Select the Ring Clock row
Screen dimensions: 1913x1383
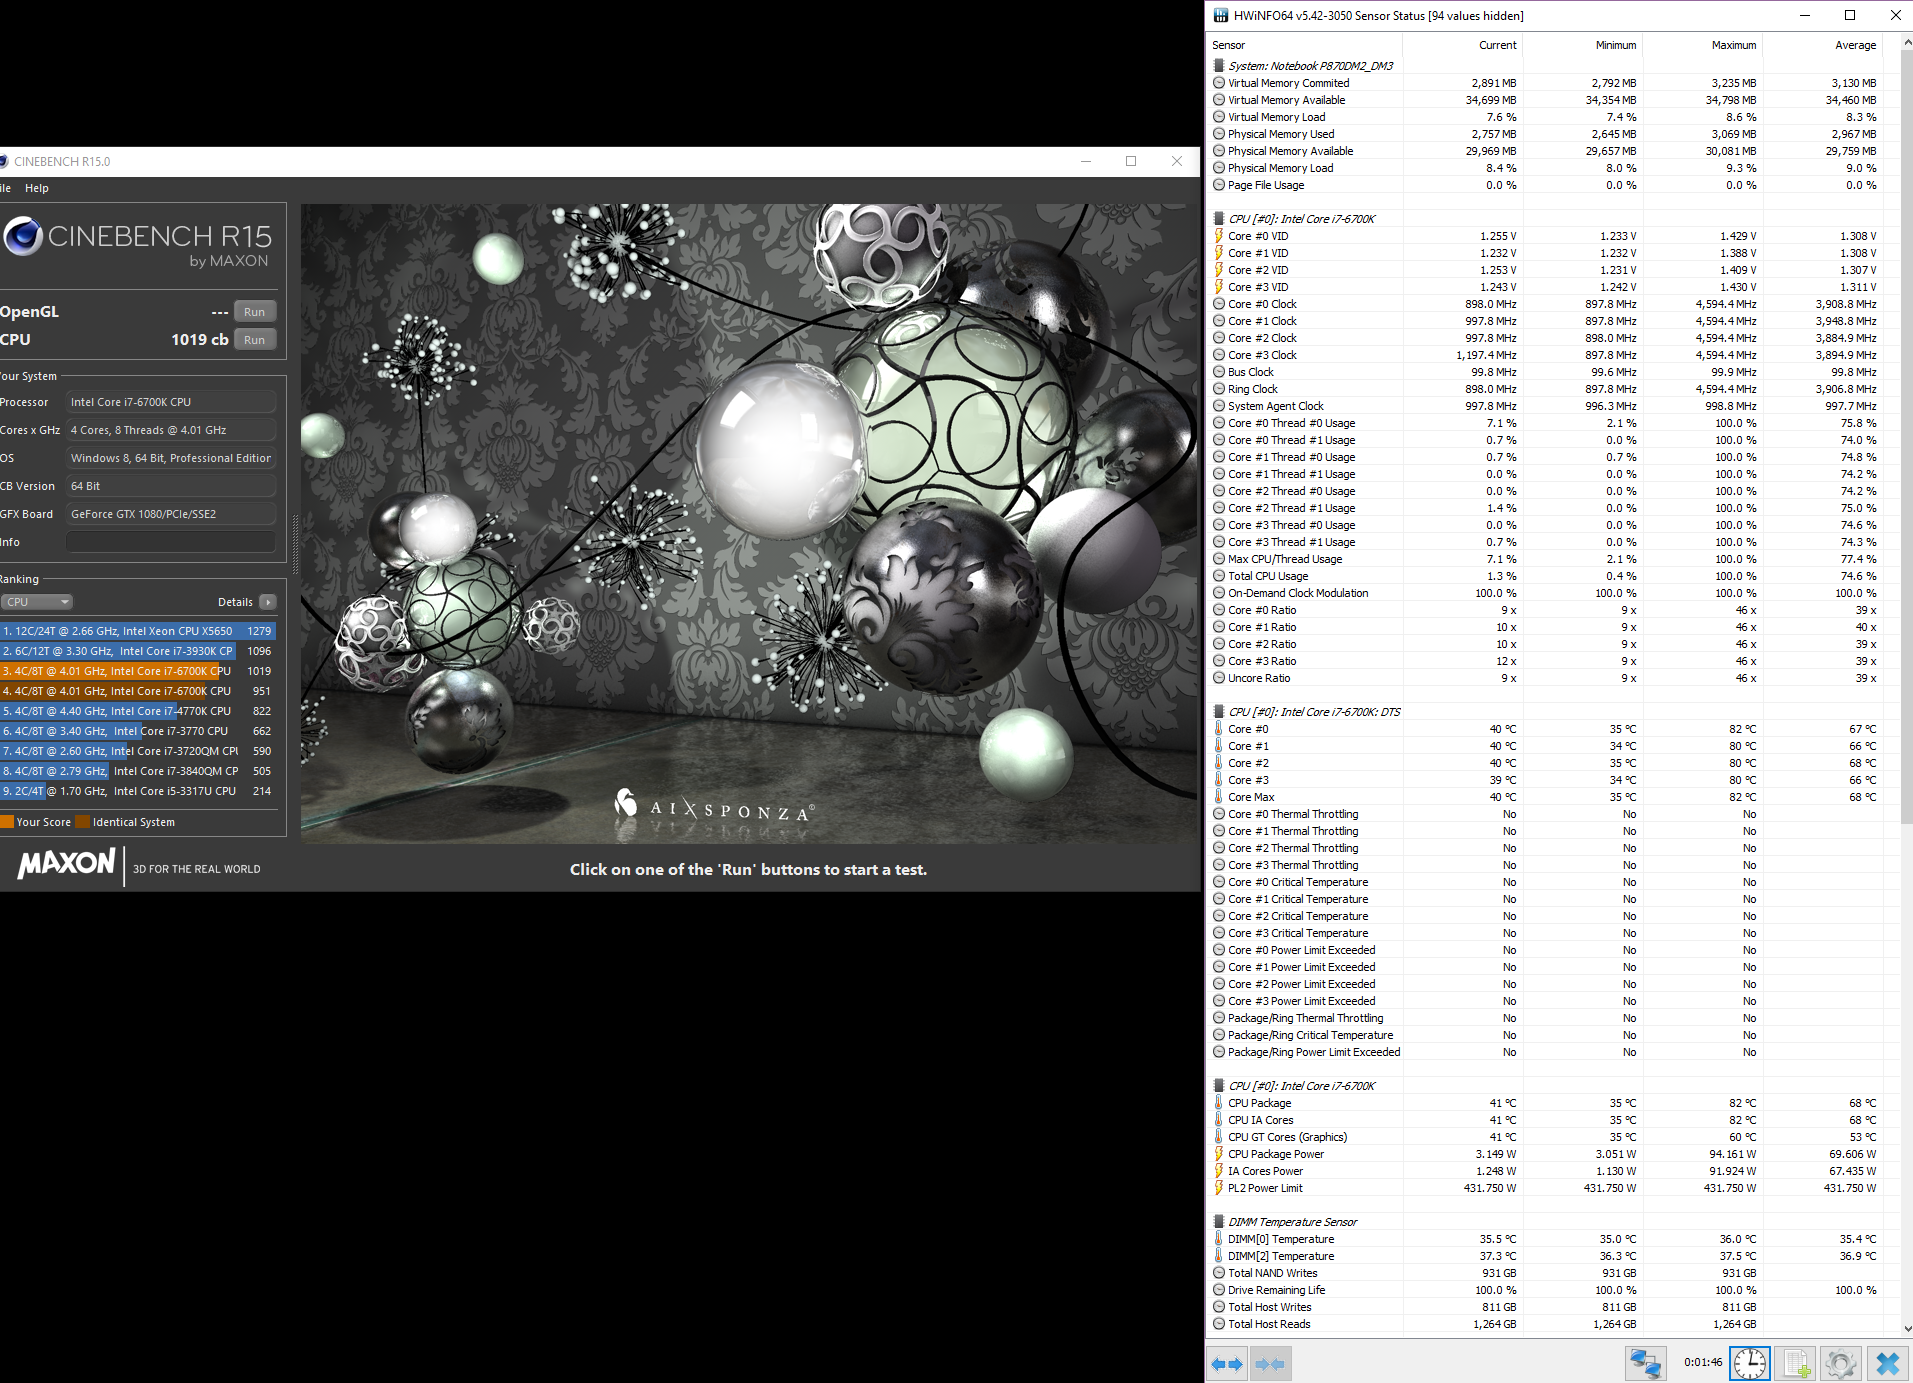pos(1547,389)
